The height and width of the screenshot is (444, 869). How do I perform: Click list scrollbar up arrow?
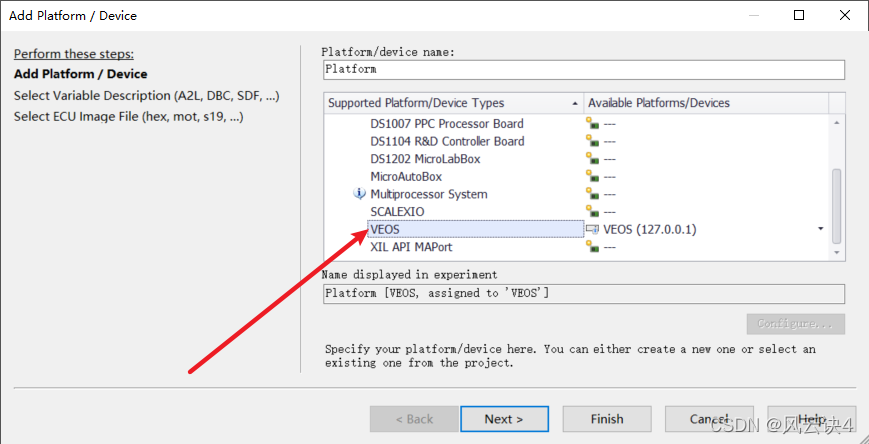tap(836, 123)
